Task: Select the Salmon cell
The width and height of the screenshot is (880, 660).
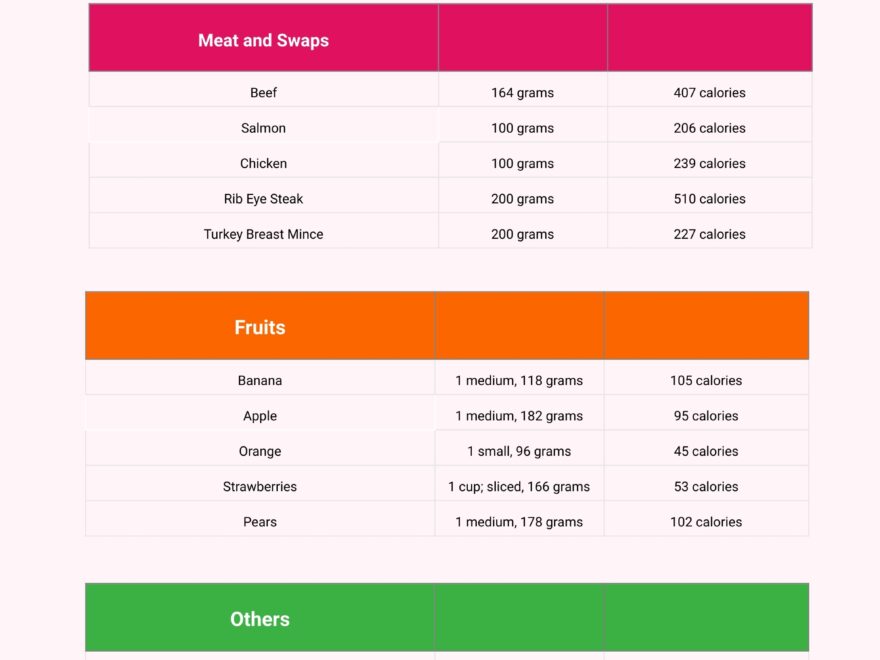Action: [264, 128]
